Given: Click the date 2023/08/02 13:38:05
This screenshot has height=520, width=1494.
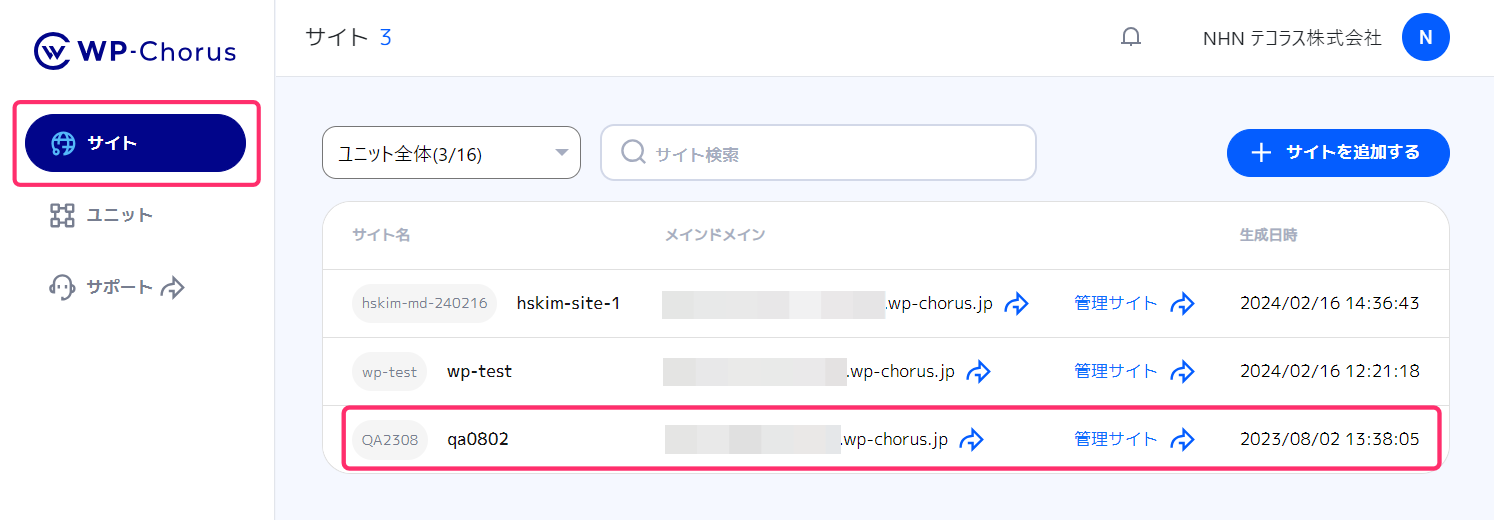Looking at the screenshot, I should coord(1329,439).
